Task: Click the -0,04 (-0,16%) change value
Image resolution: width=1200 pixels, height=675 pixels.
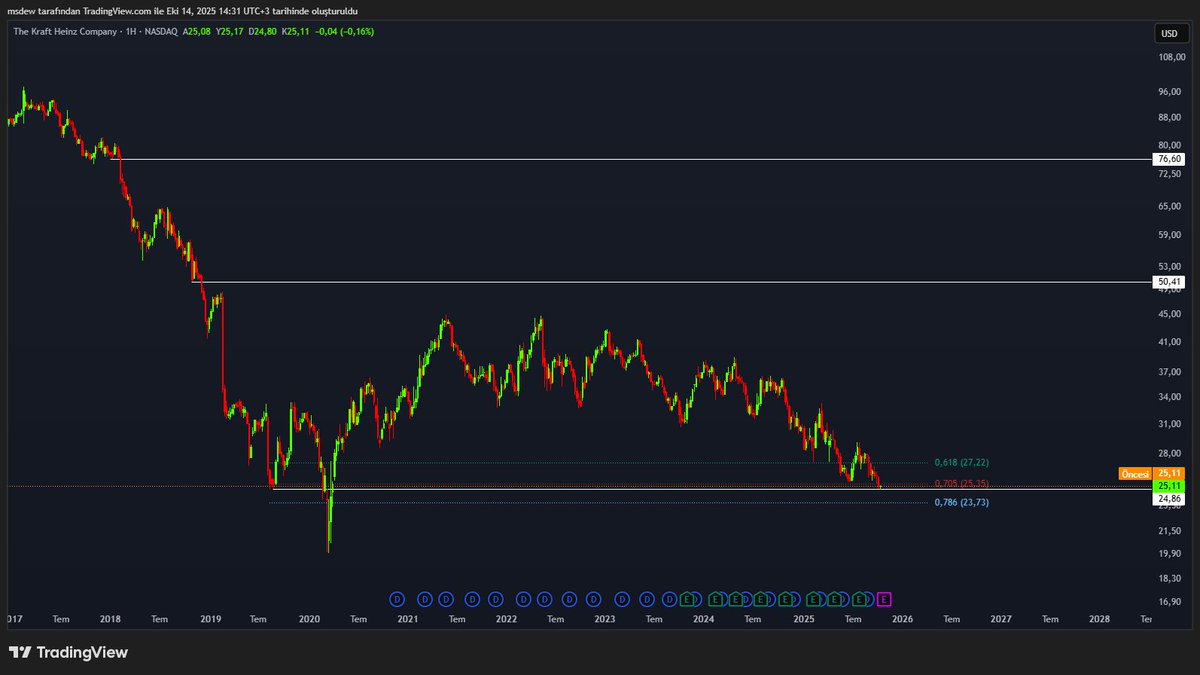Action: tap(345, 32)
